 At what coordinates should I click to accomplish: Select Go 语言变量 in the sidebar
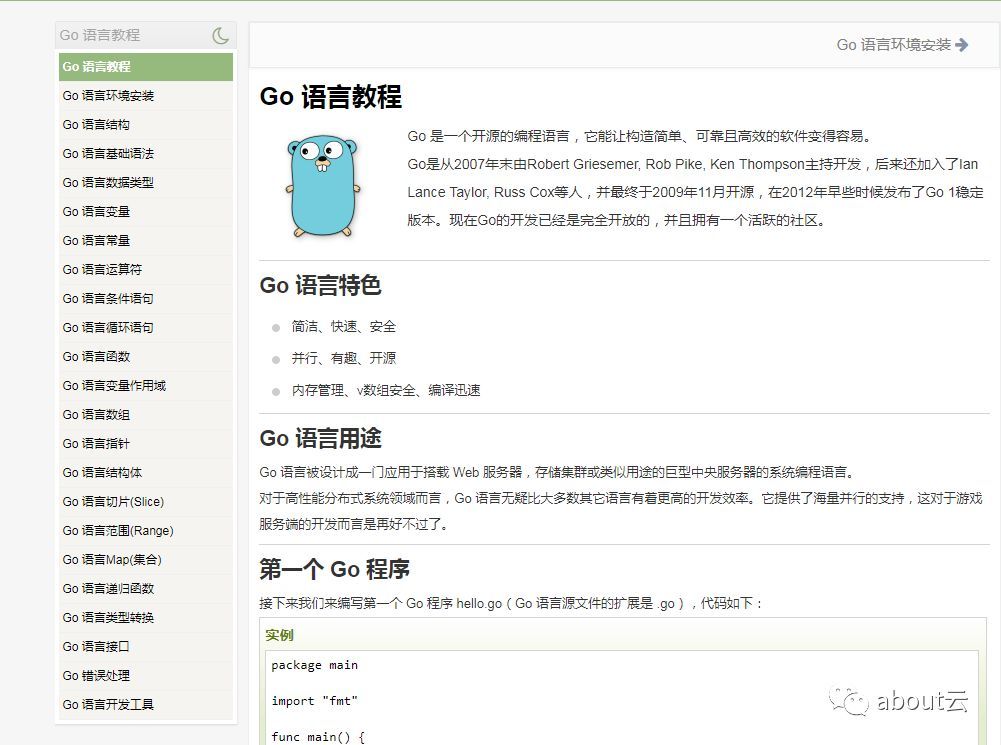[x=146, y=212]
